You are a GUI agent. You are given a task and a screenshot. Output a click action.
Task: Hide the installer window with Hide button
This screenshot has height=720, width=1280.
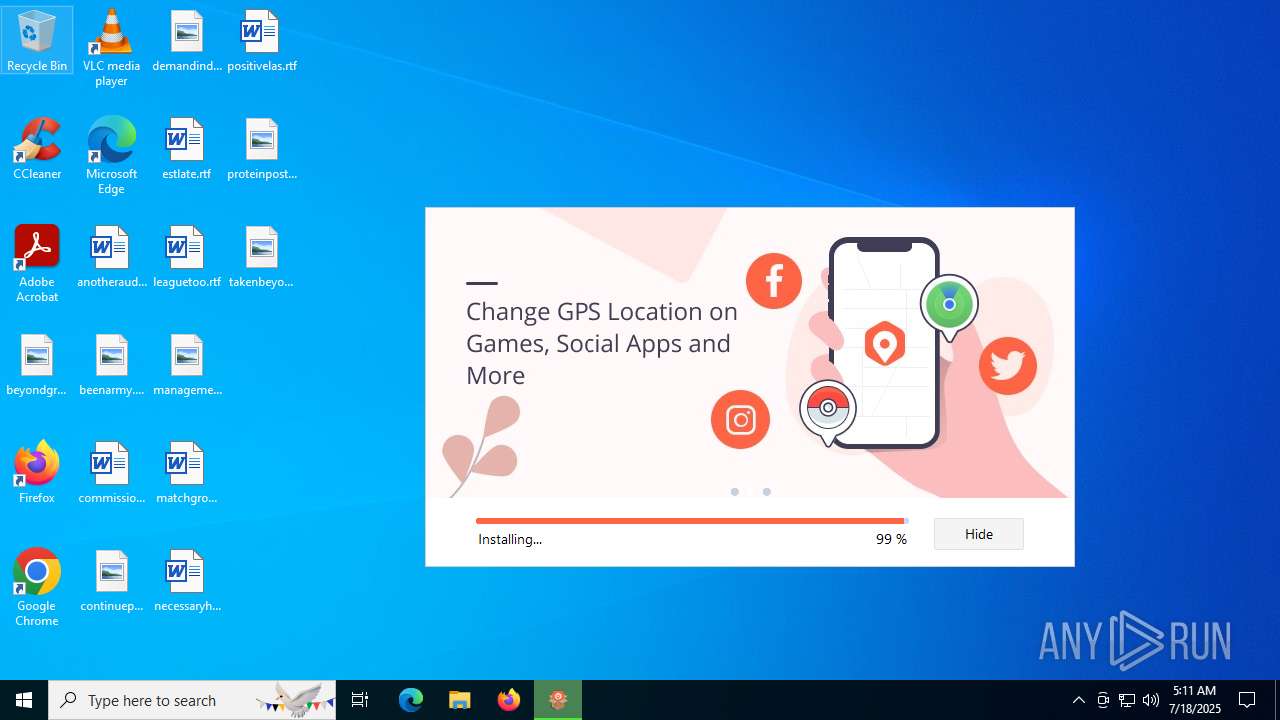[979, 534]
